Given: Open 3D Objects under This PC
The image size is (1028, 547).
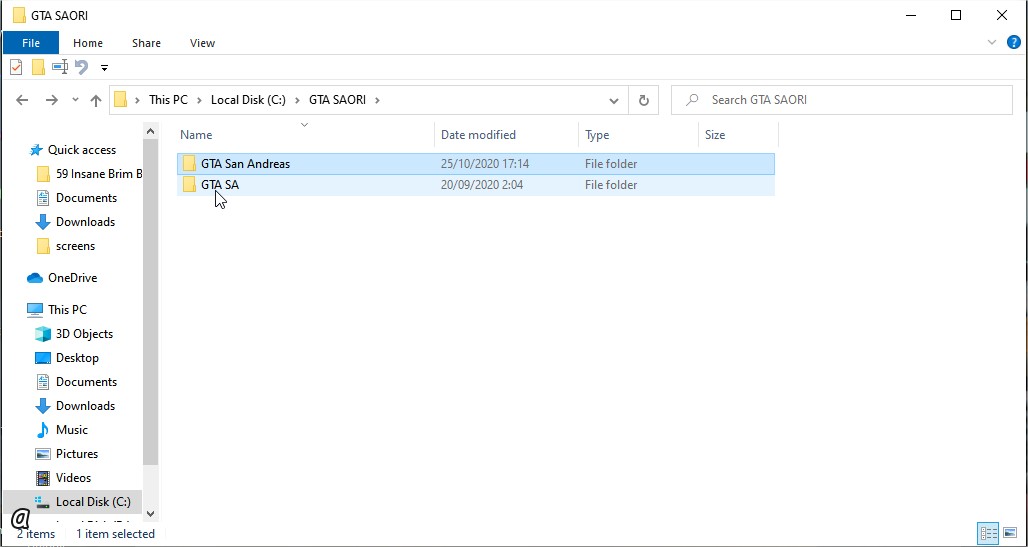Looking at the screenshot, I should pyautogui.click(x=84, y=334).
